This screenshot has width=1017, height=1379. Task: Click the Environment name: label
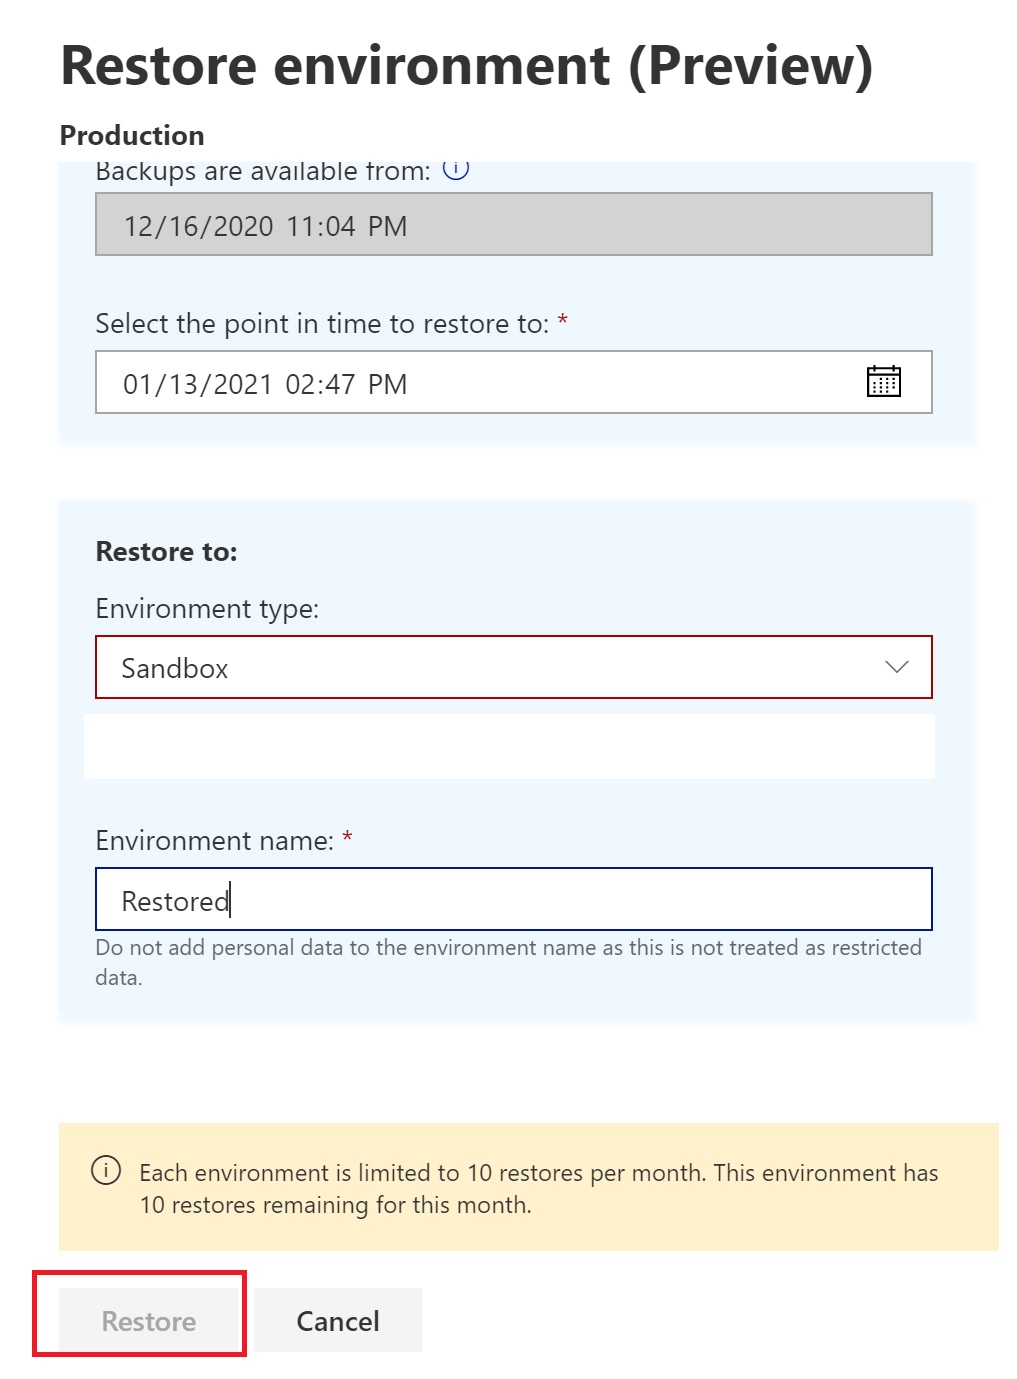click(214, 841)
